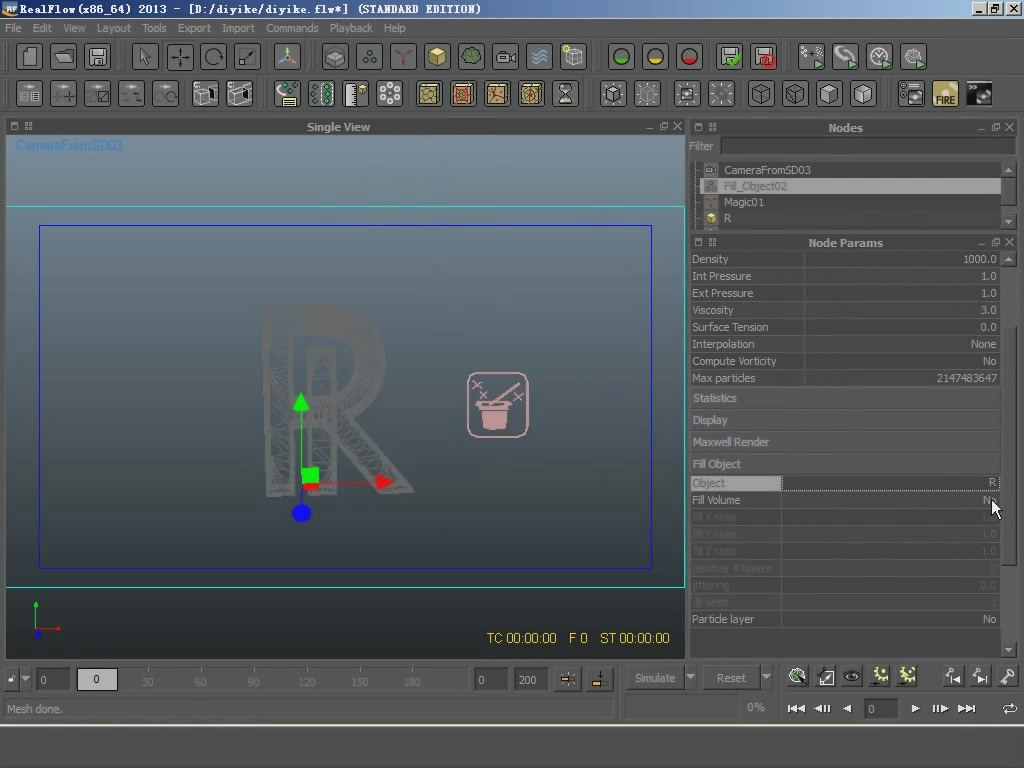1024x768 pixels.
Task: Click the hourglass icon in second toolbar
Action: [566, 94]
